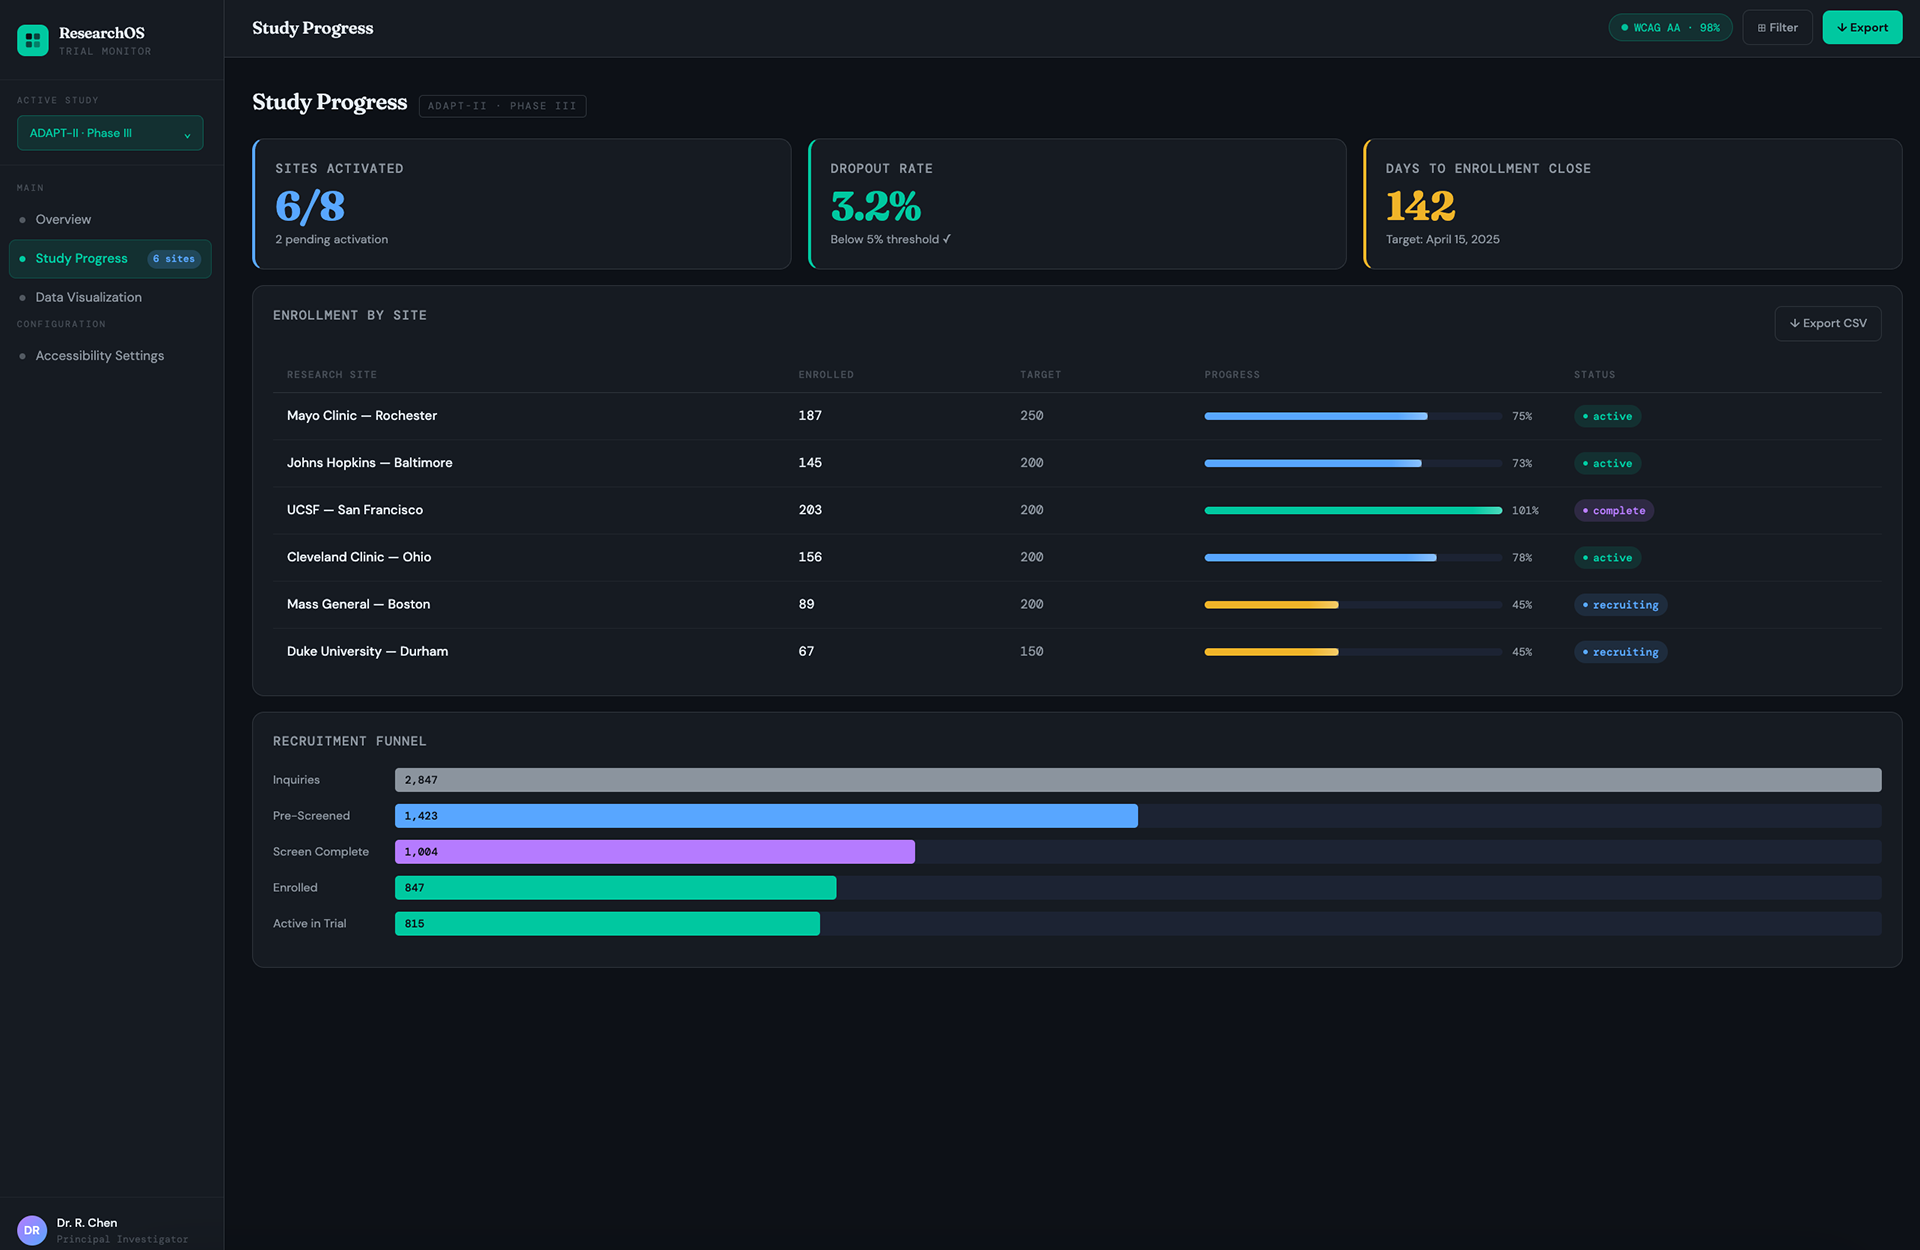Open Data Visualization page
This screenshot has width=1920, height=1250.
[88, 298]
